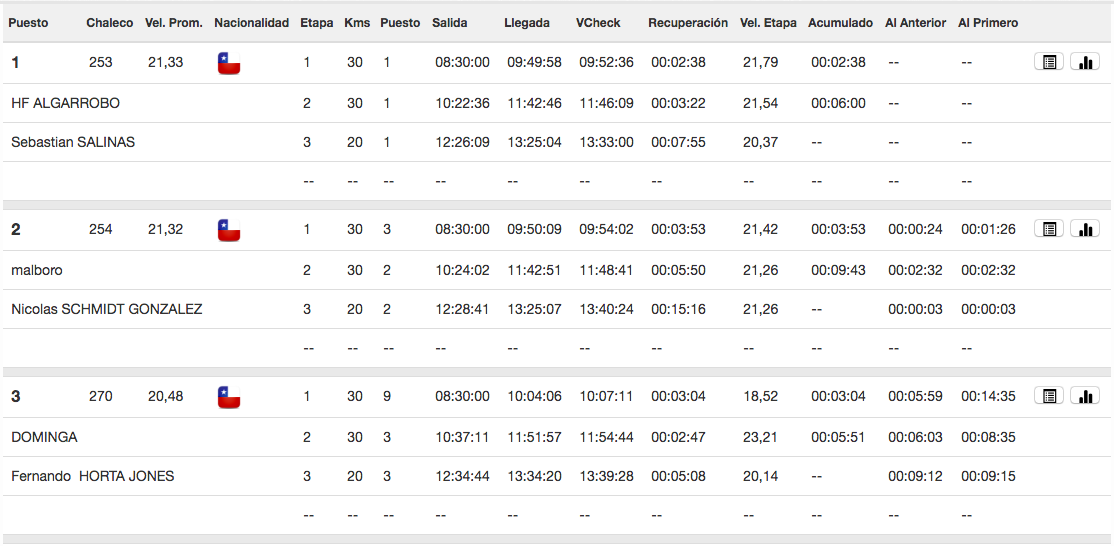Screen dimensions: 1114x546
Task: Select horse name DOMINGA
Action: tap(44, 437)
